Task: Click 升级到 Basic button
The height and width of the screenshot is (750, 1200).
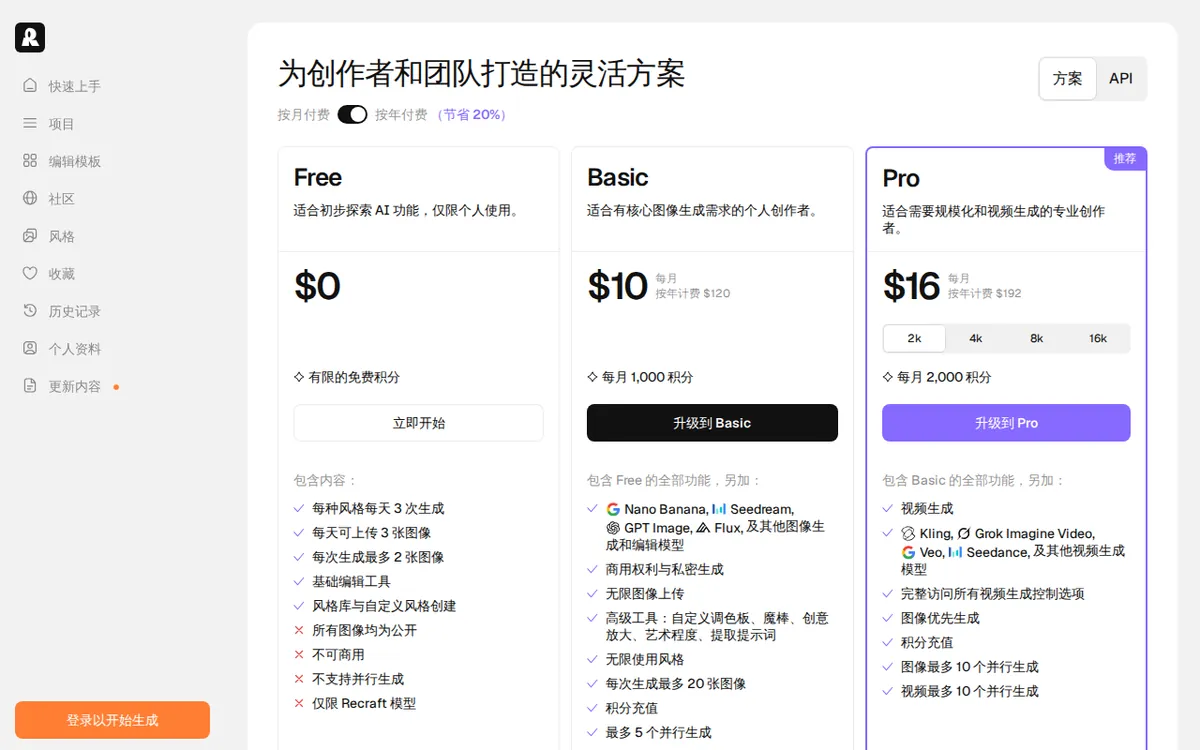Action: pyautogui.click(x=712, y=423)
